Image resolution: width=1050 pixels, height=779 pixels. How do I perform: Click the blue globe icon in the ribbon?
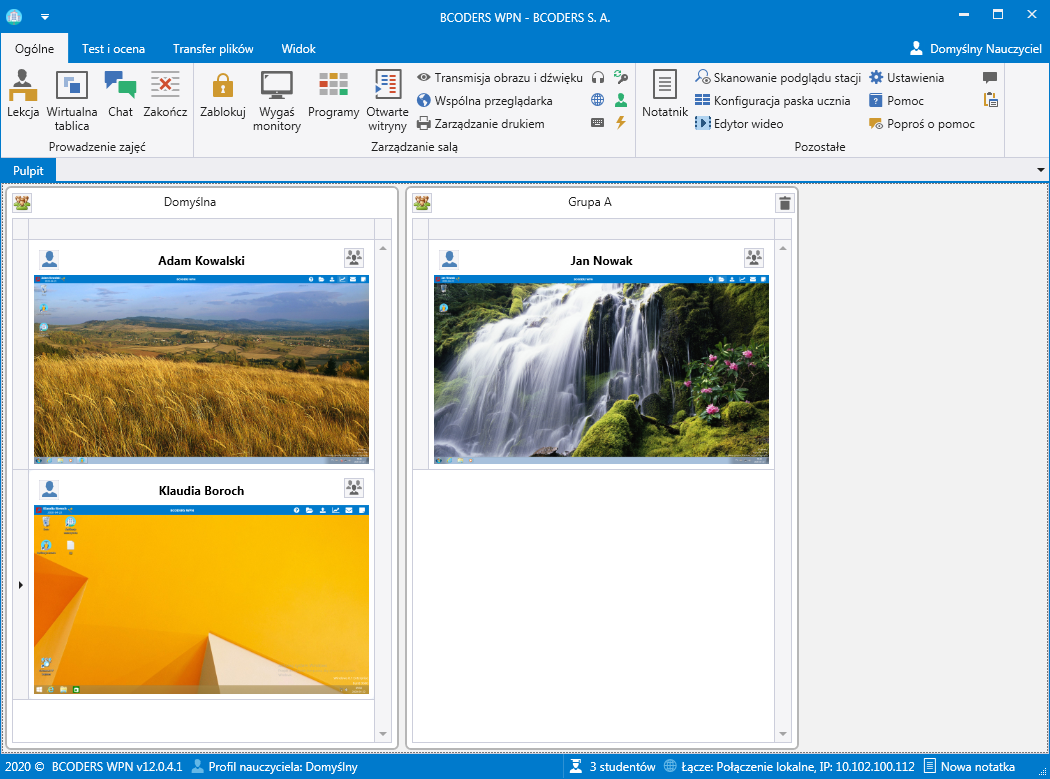pyautogui.click(x=598, y=100)
